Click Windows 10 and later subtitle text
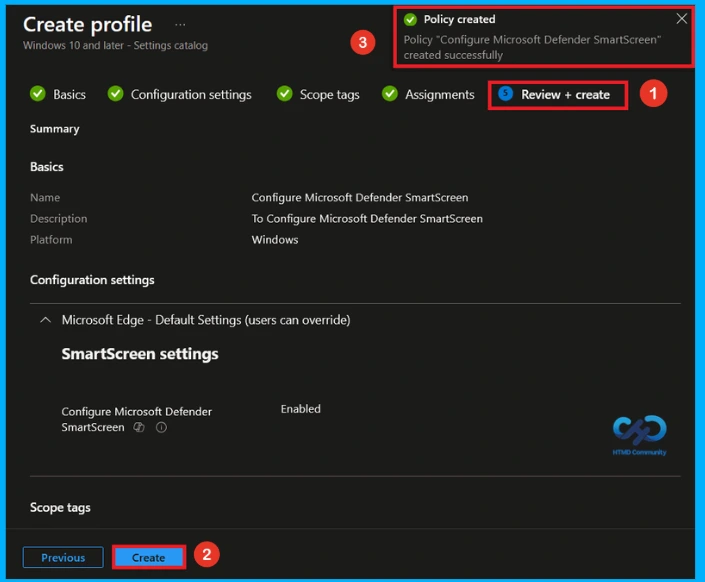The image size is (705, 582). pyautogui.click(x=116, y=45)
